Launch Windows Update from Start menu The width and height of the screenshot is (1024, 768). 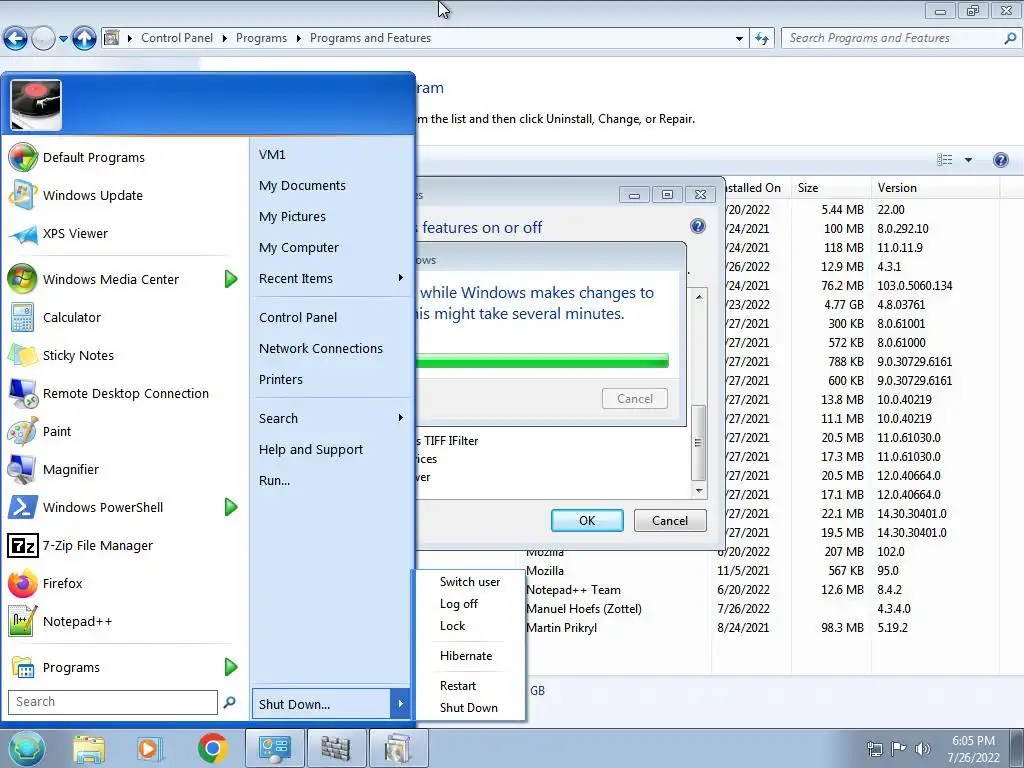coord(92,195)
